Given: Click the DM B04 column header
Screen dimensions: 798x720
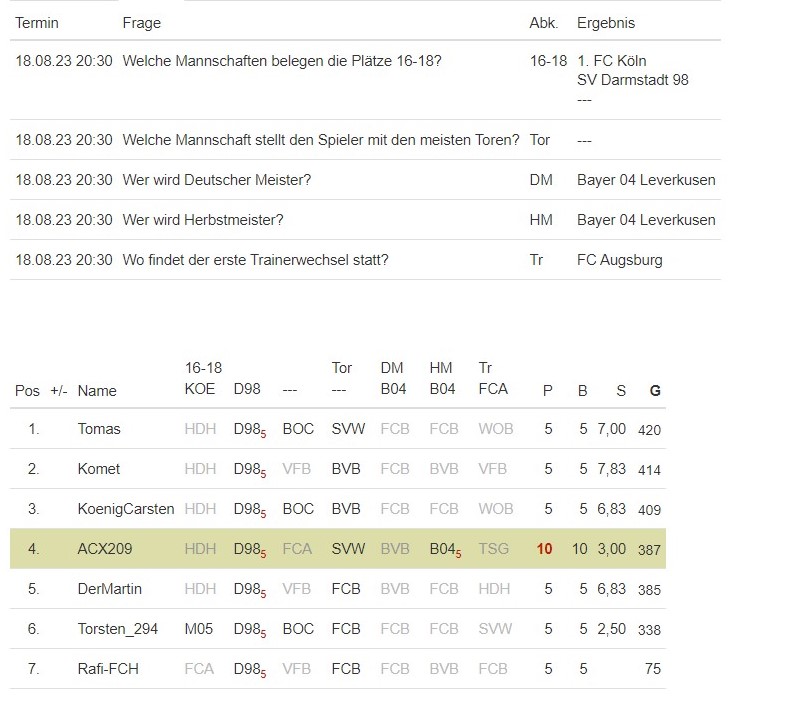Looking at the screenshot, I should (393, 379).
